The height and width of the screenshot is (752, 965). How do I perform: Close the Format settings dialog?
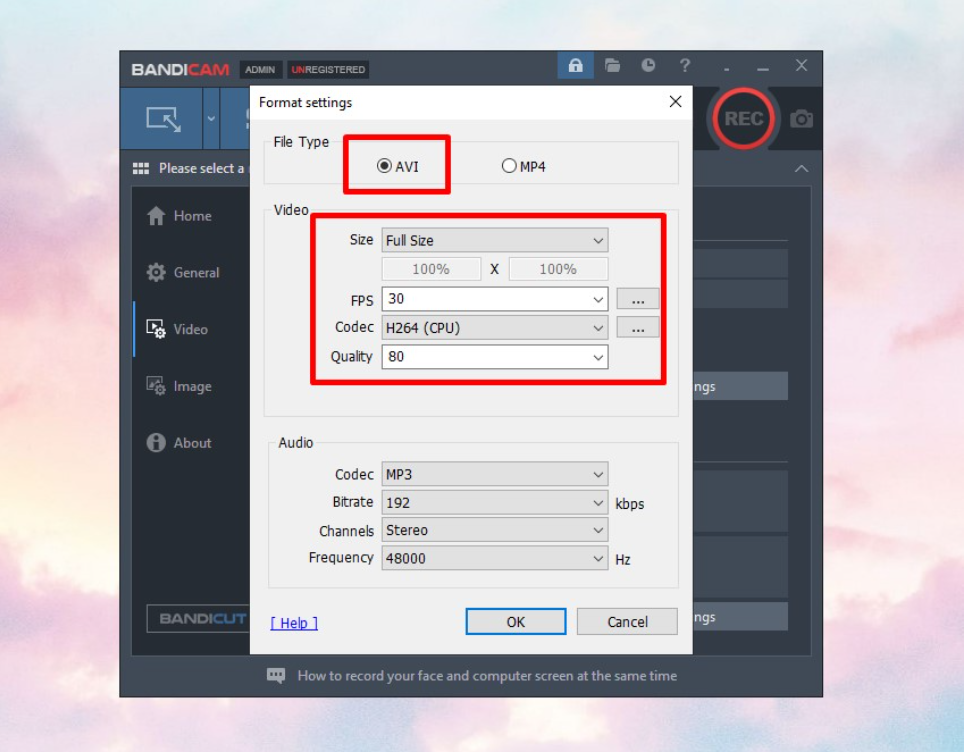pyautogui.click(x=675, y=102)
